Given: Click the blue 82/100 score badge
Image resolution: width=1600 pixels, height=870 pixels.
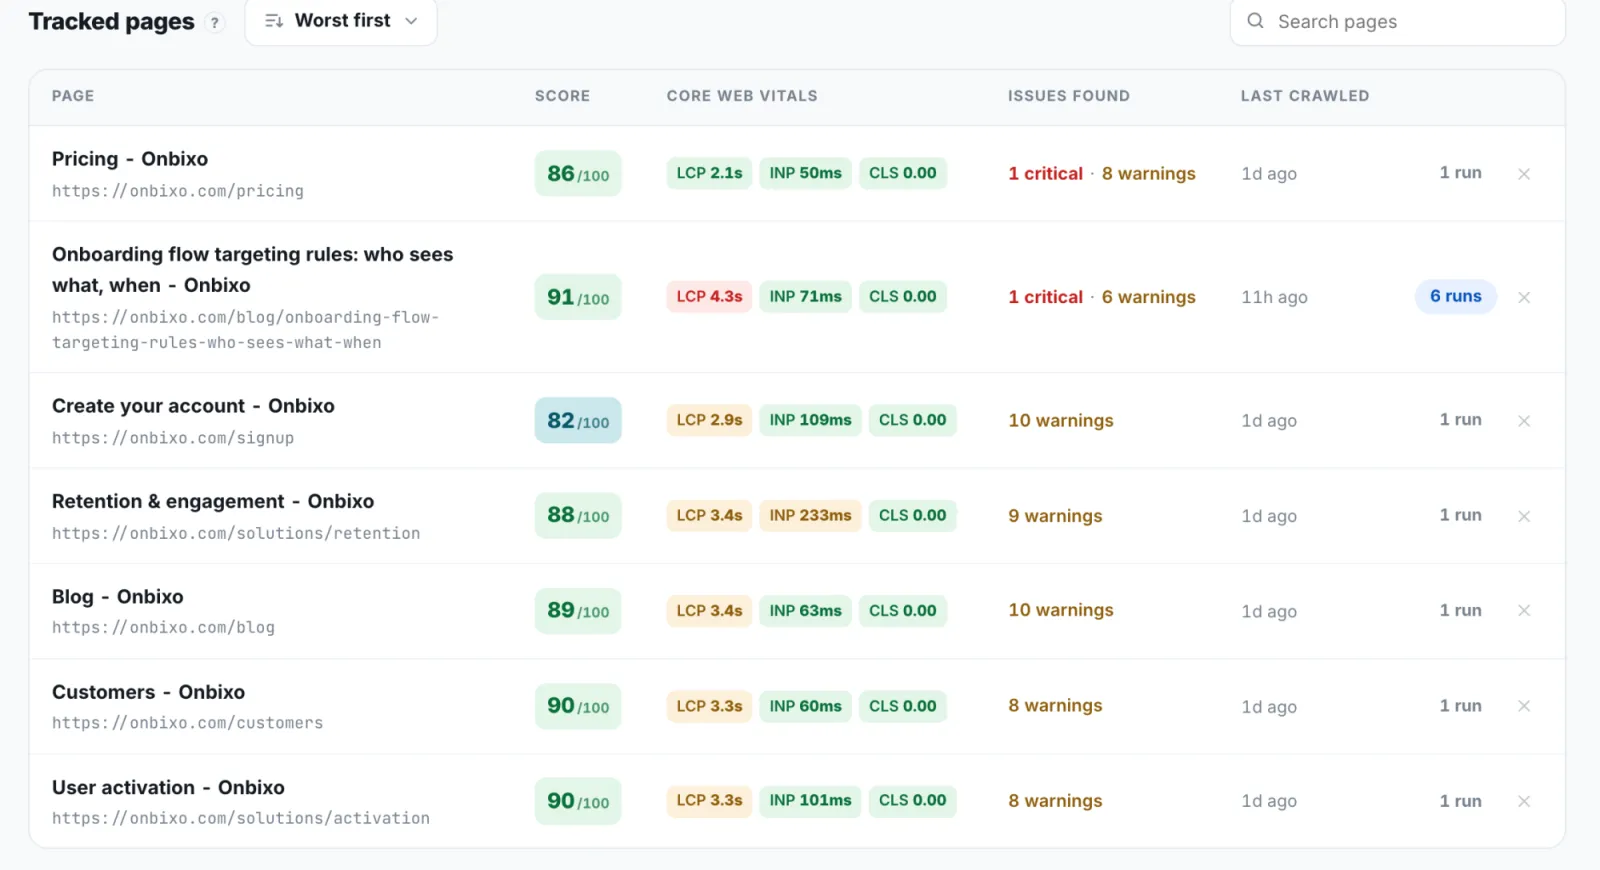Looking at the screenshot, I should tap(578, 421).
